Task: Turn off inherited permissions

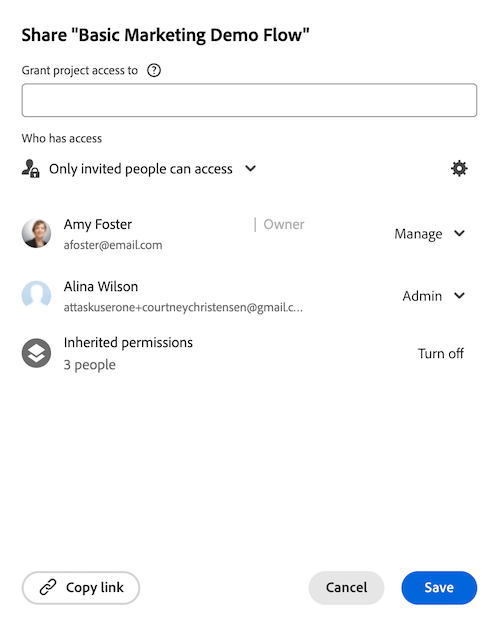Action: (440, 353)
